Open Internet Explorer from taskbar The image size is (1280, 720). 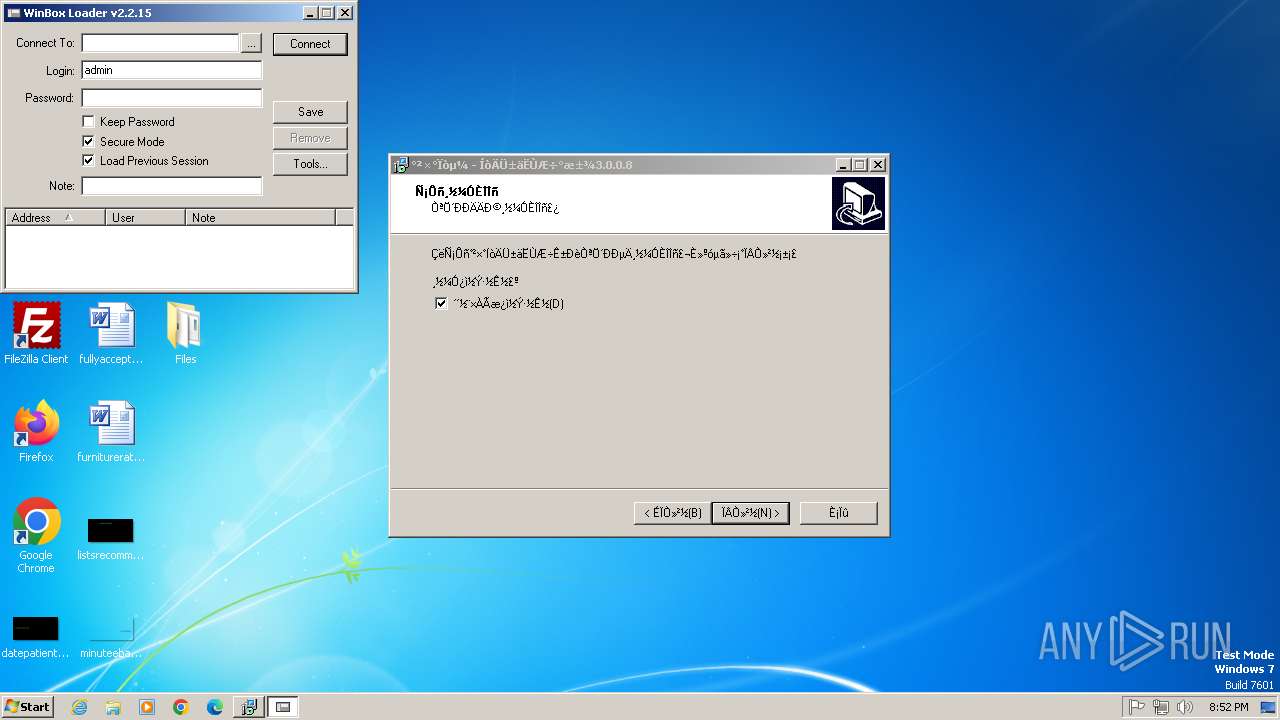click(80, 707)
